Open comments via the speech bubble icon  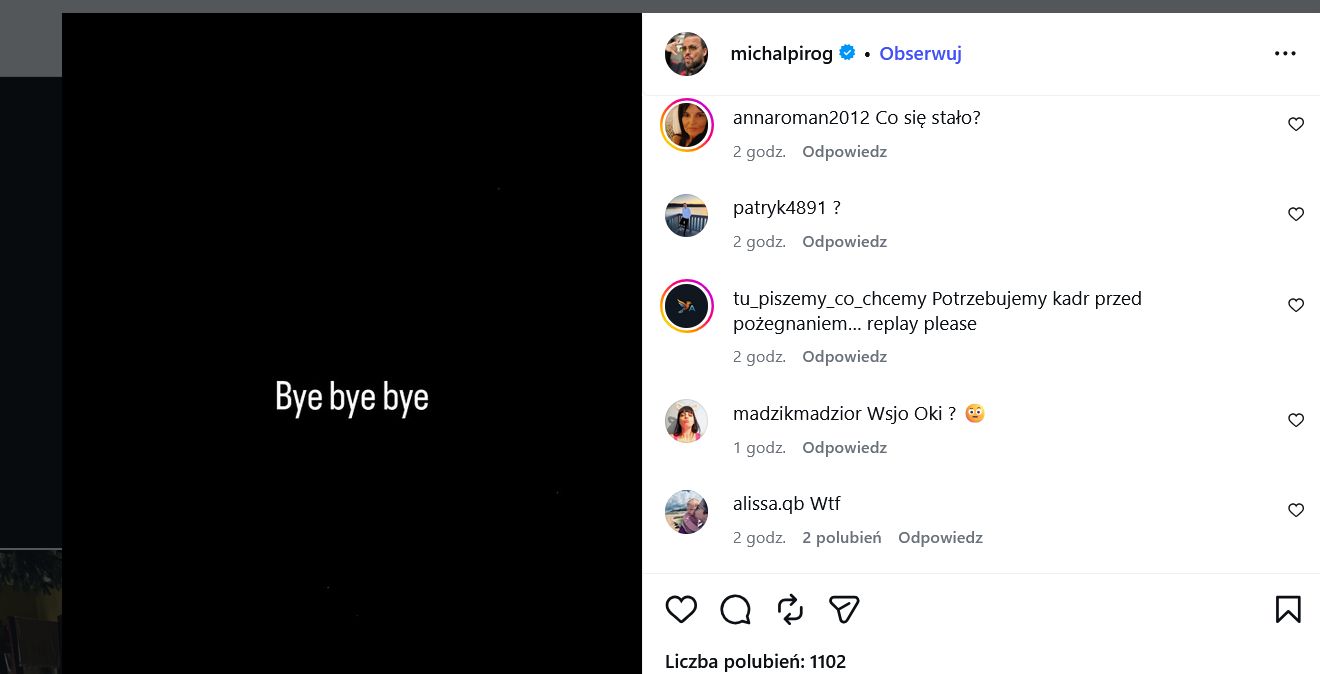coord(735,609)
